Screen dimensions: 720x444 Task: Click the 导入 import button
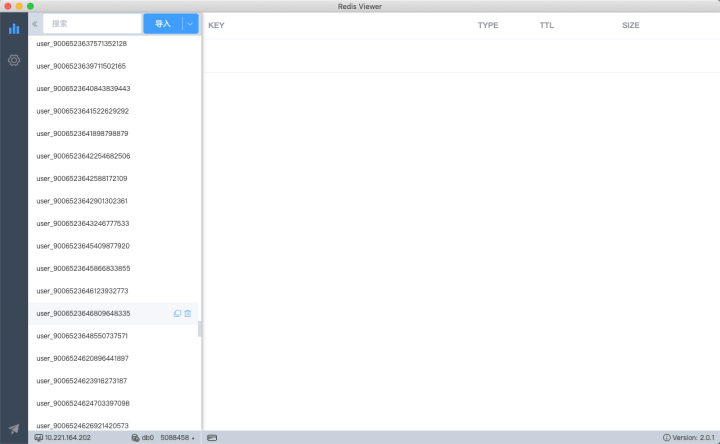pos(163,24)
